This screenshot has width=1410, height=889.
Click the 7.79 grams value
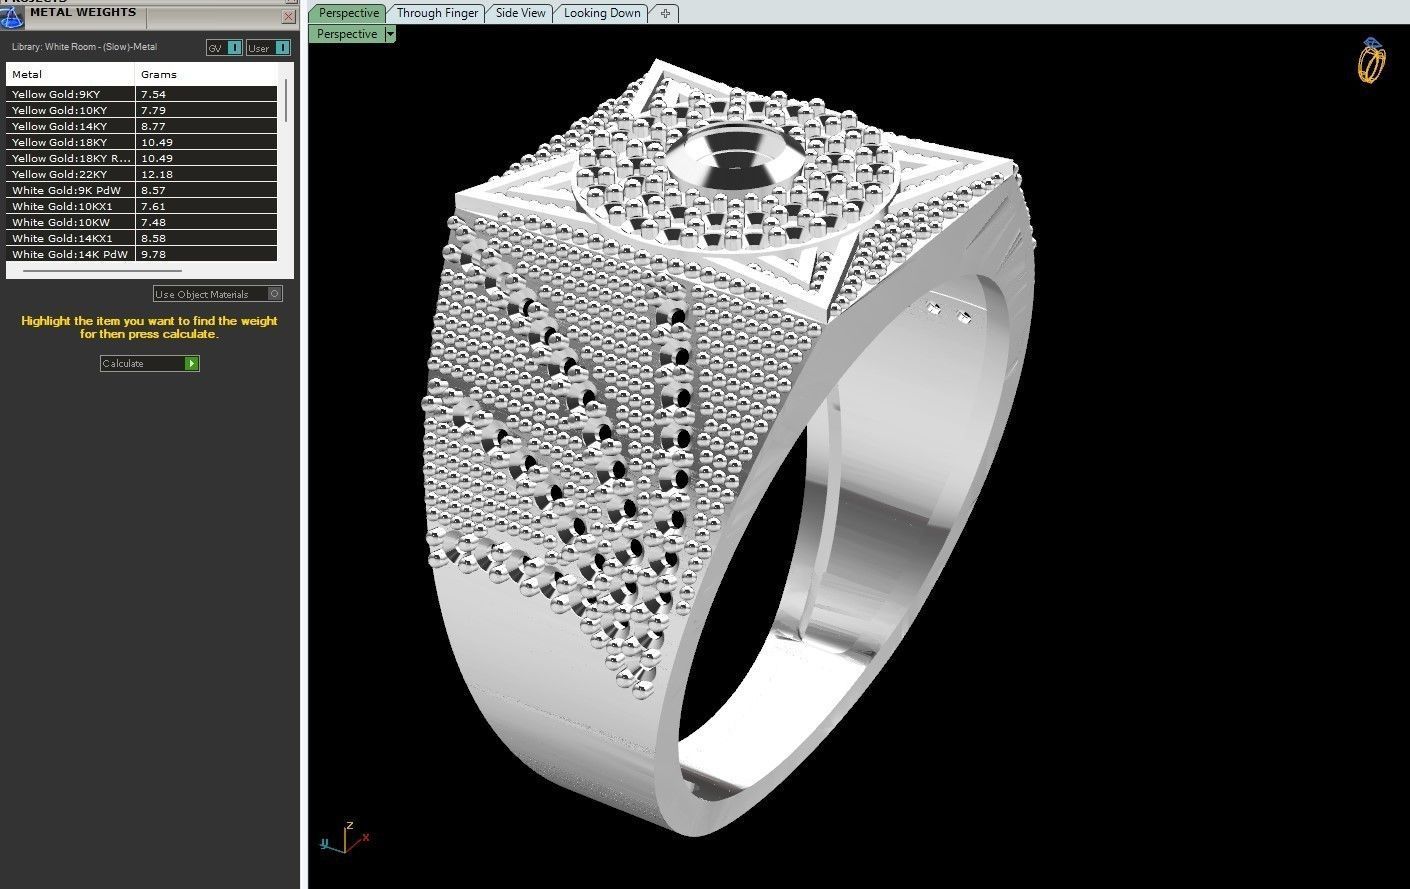click(153, 110)
